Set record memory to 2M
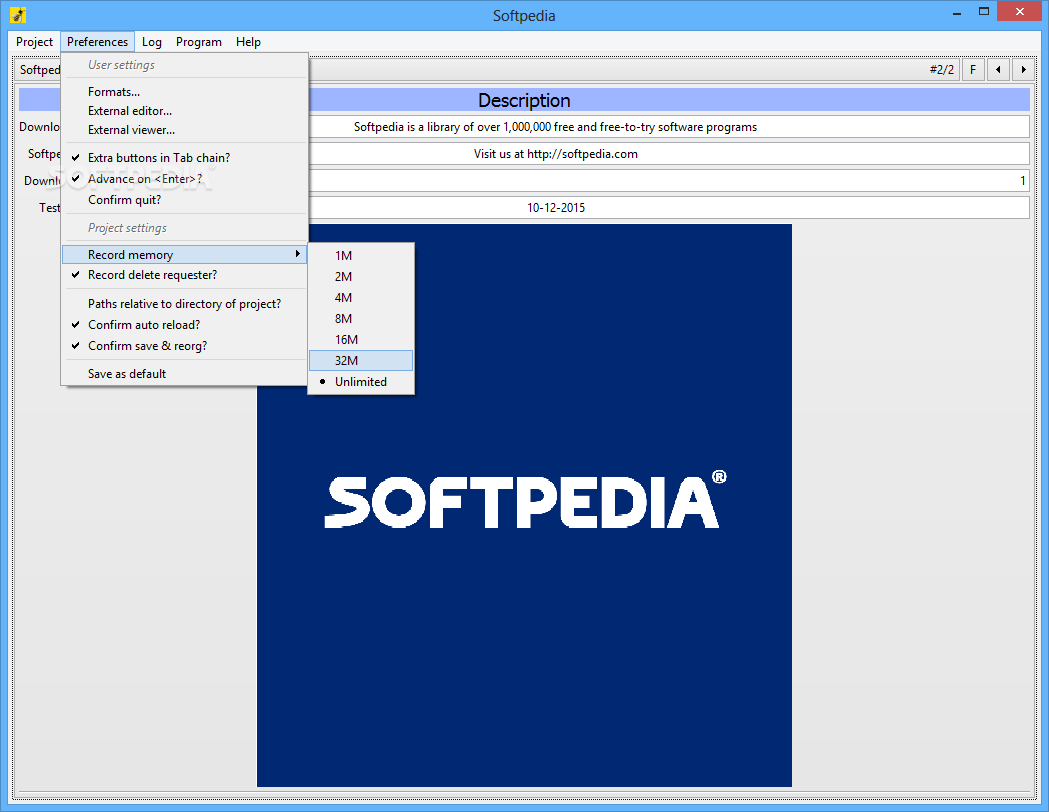Screen dimensions: 1049x812 361,276
